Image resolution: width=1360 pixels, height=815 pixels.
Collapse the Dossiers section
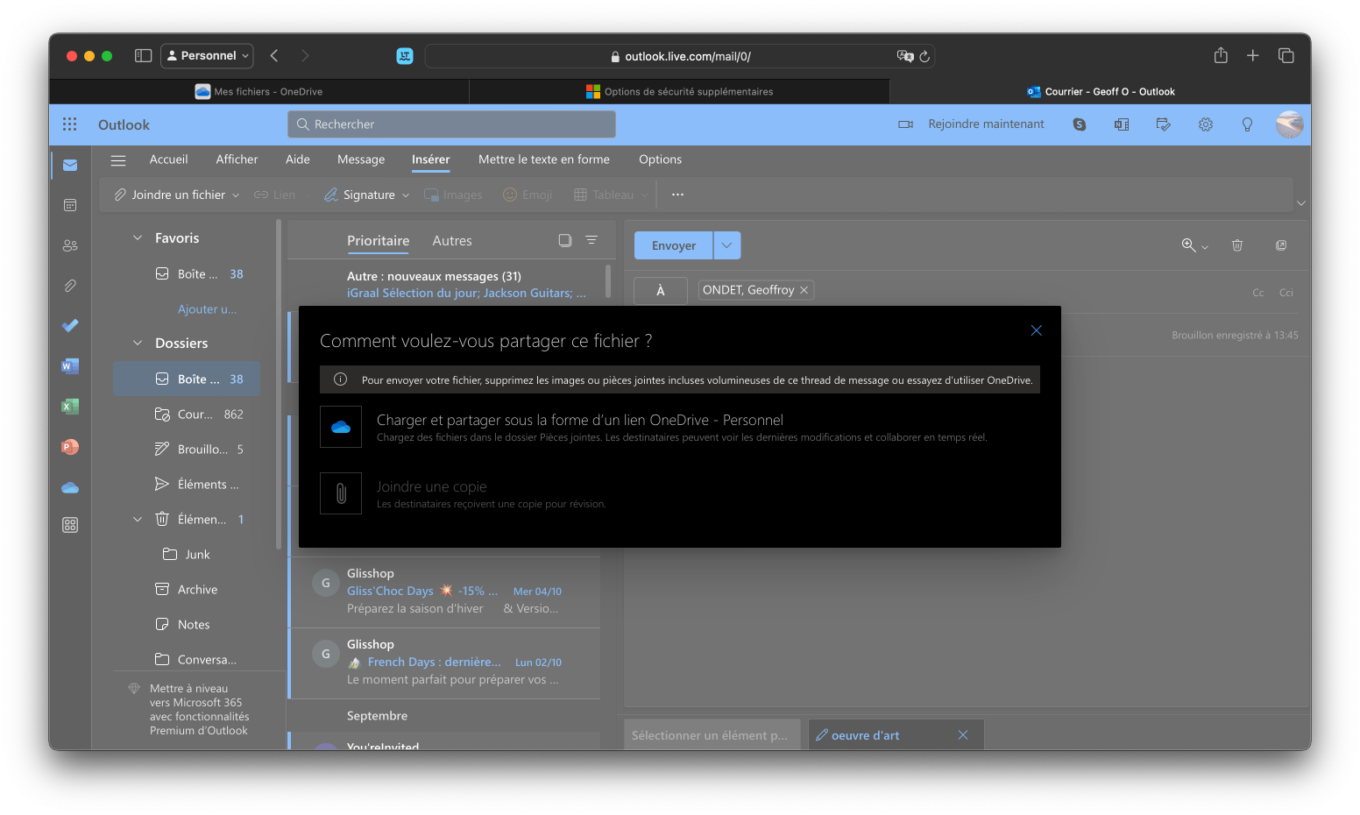point(138,343)
